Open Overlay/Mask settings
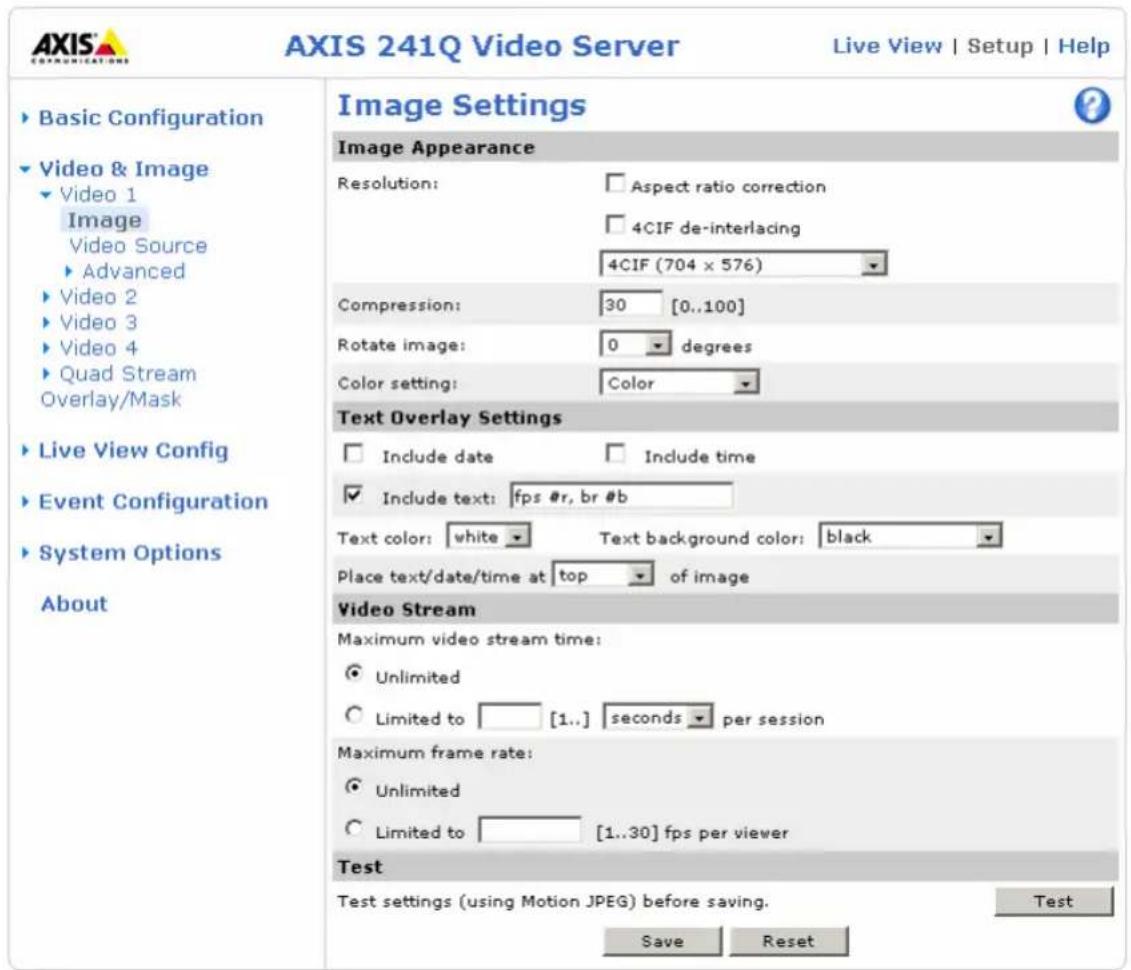1131x970 pixels. point(111,400)
